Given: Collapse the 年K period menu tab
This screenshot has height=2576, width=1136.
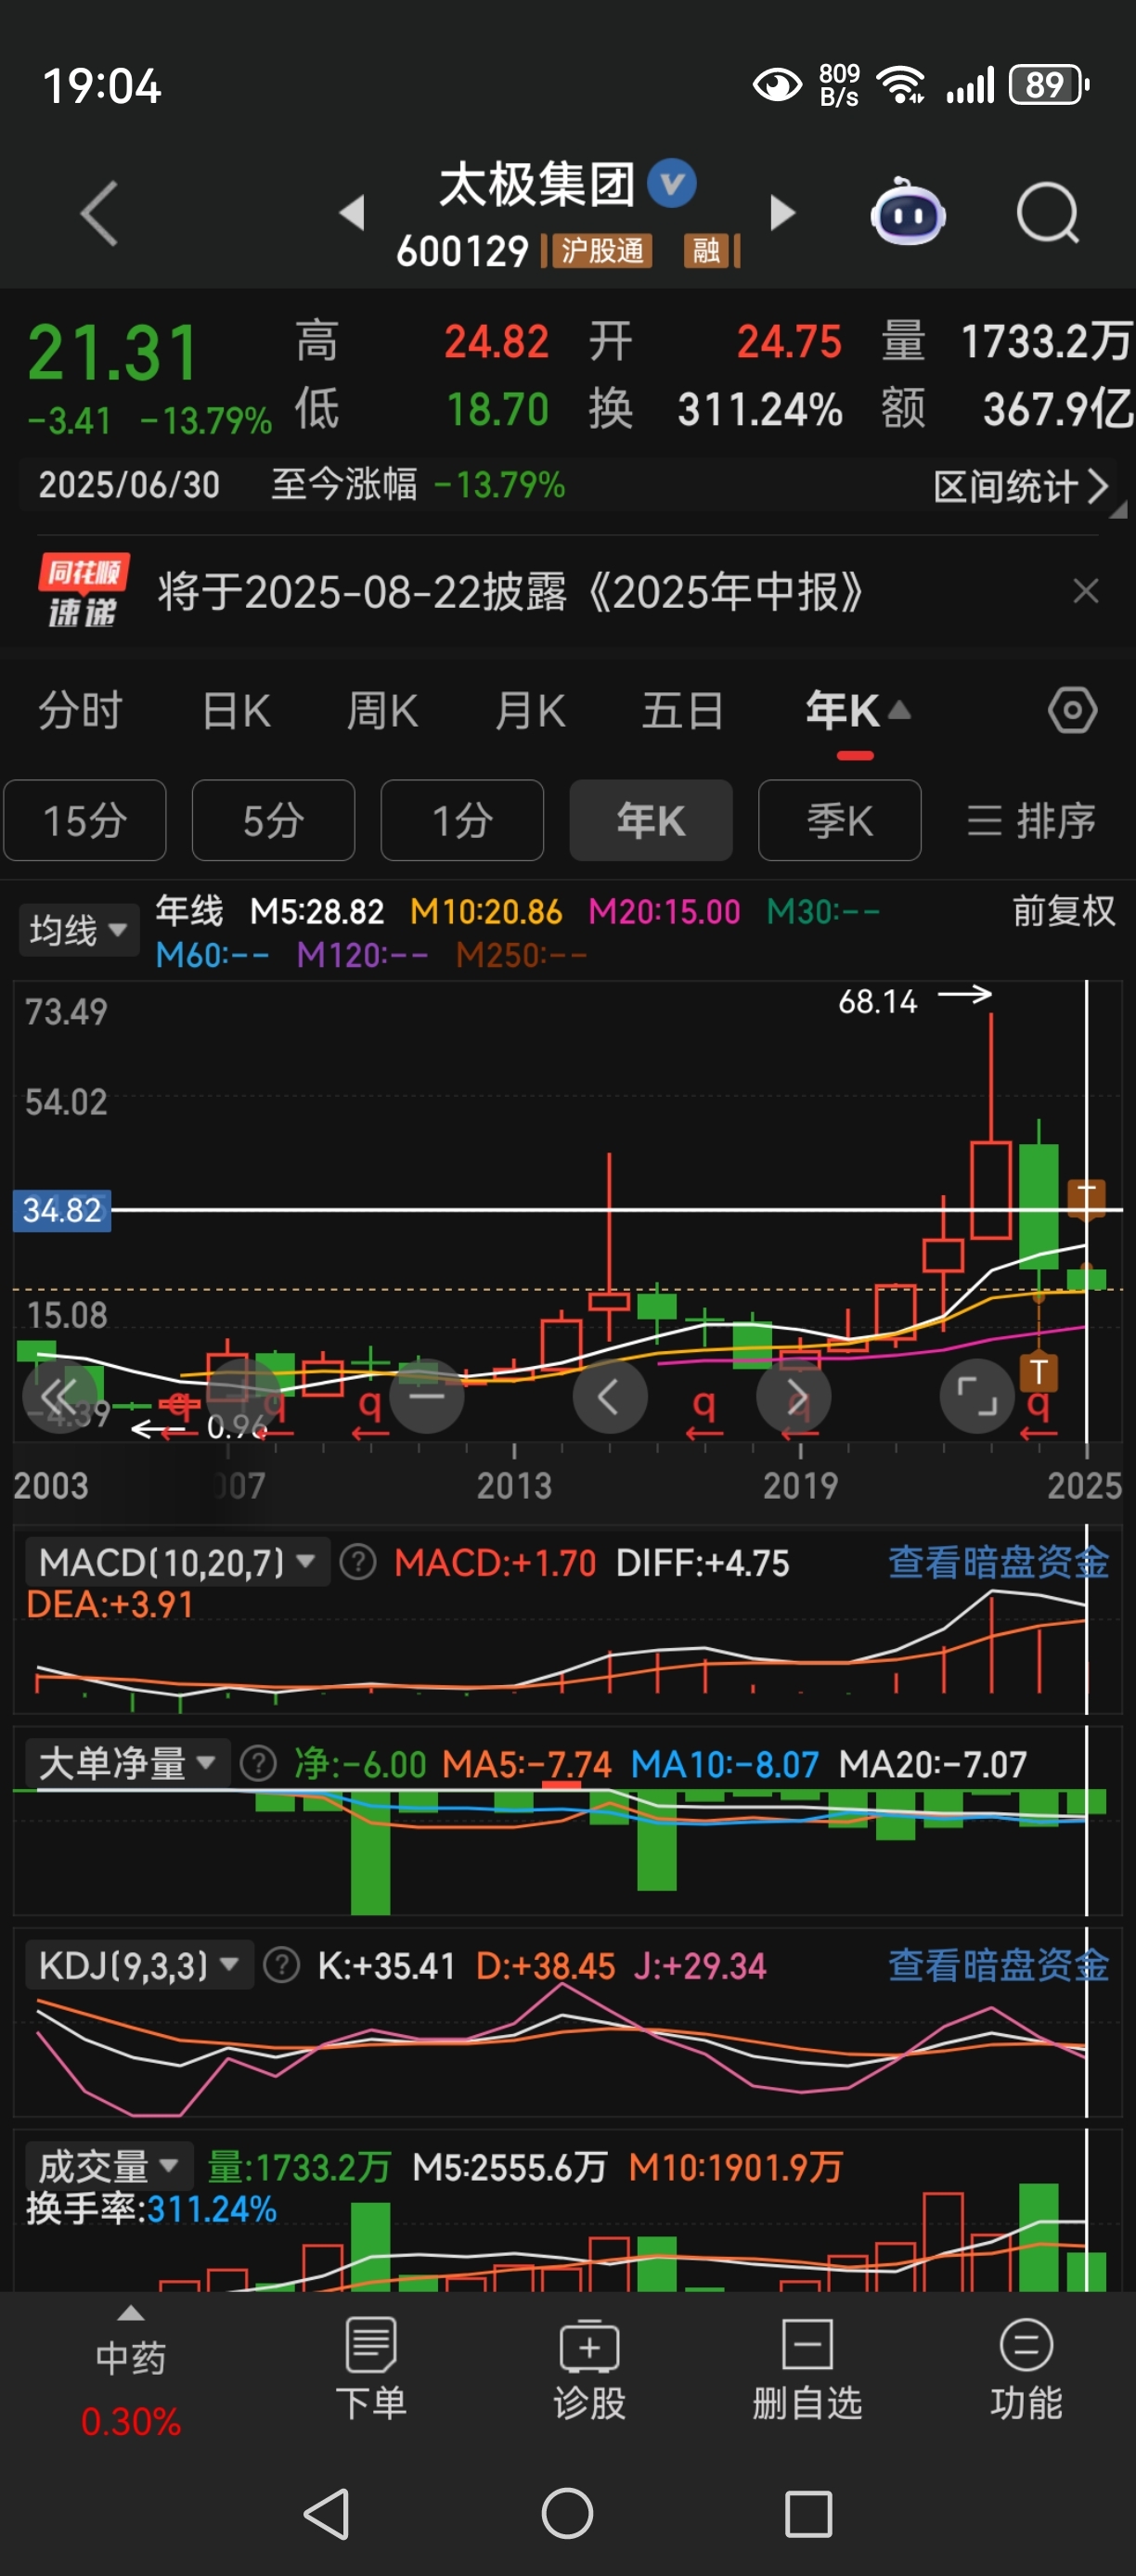Looking at the screenshot, I should tap(857, 711).
